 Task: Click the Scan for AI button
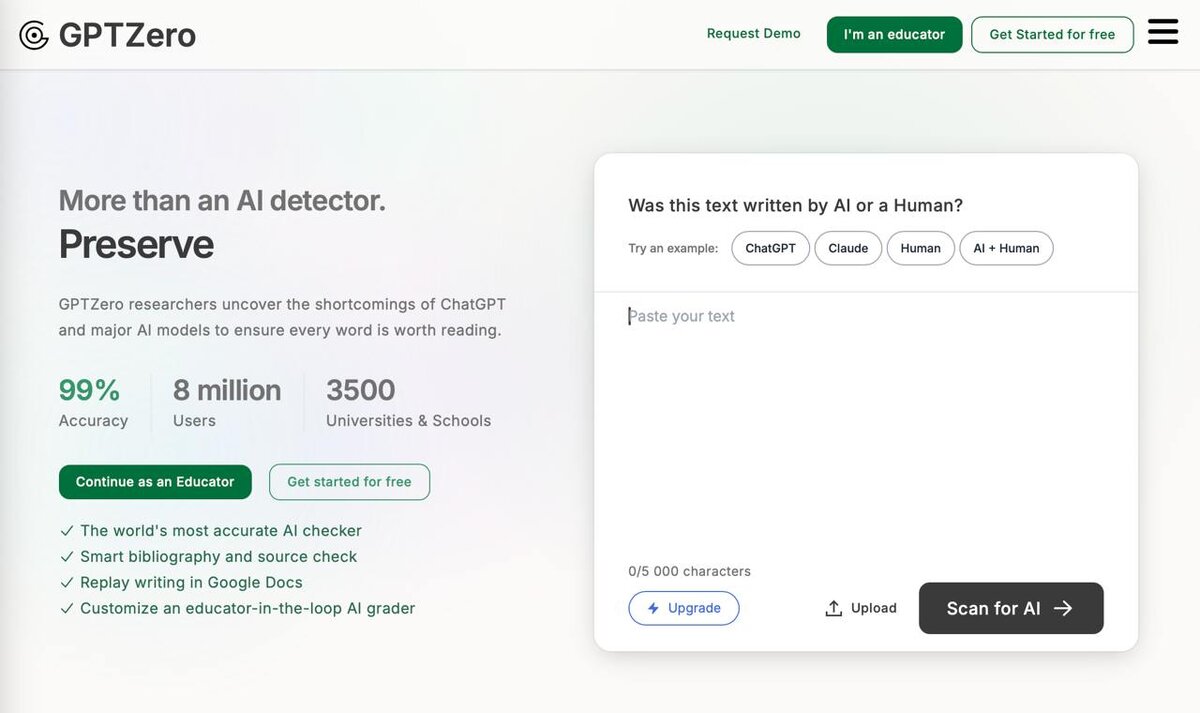coord(1011,608)
